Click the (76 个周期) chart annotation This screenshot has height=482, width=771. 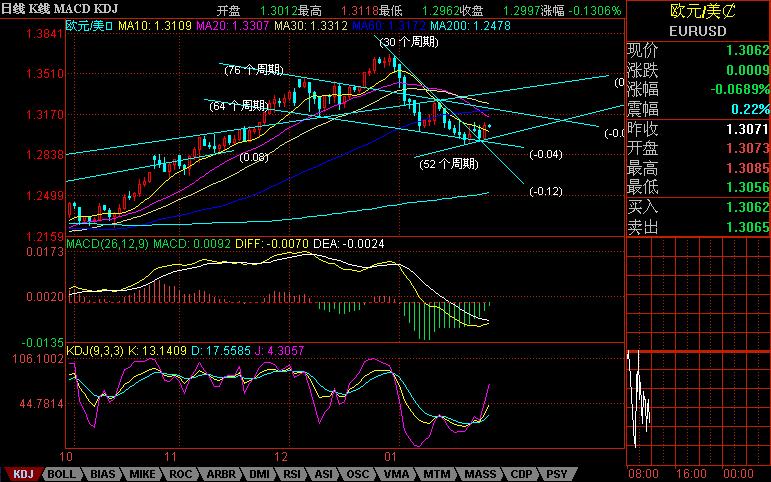[x=254, y=70]
